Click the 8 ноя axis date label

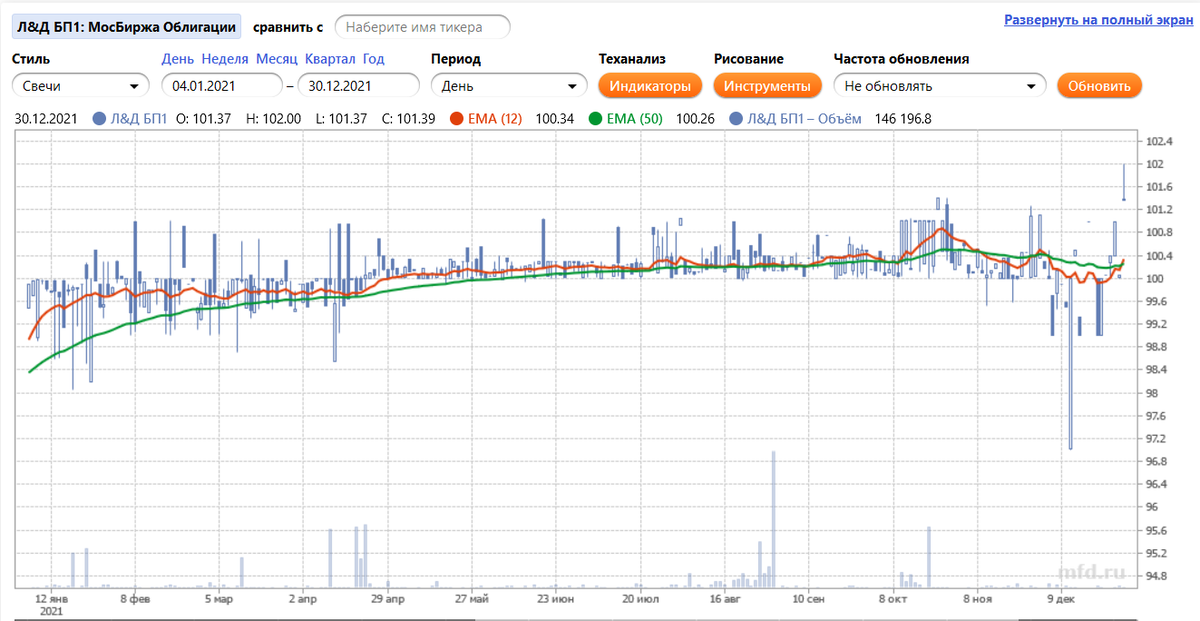pyautogui.click(x=977, y=599)
